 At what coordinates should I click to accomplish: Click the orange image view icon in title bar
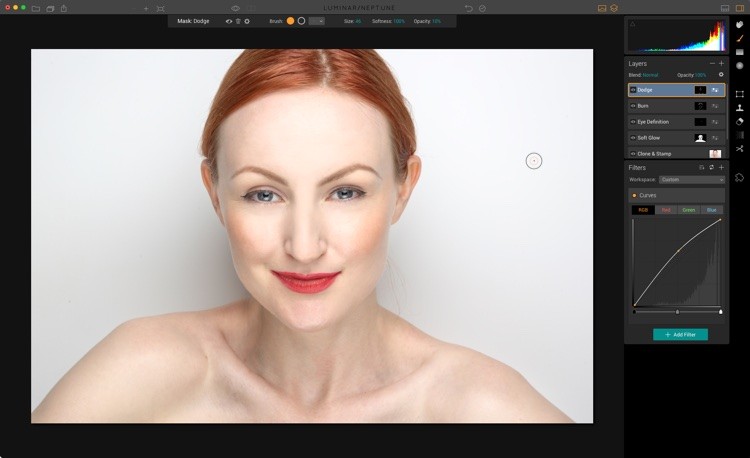tap(602, 8)
